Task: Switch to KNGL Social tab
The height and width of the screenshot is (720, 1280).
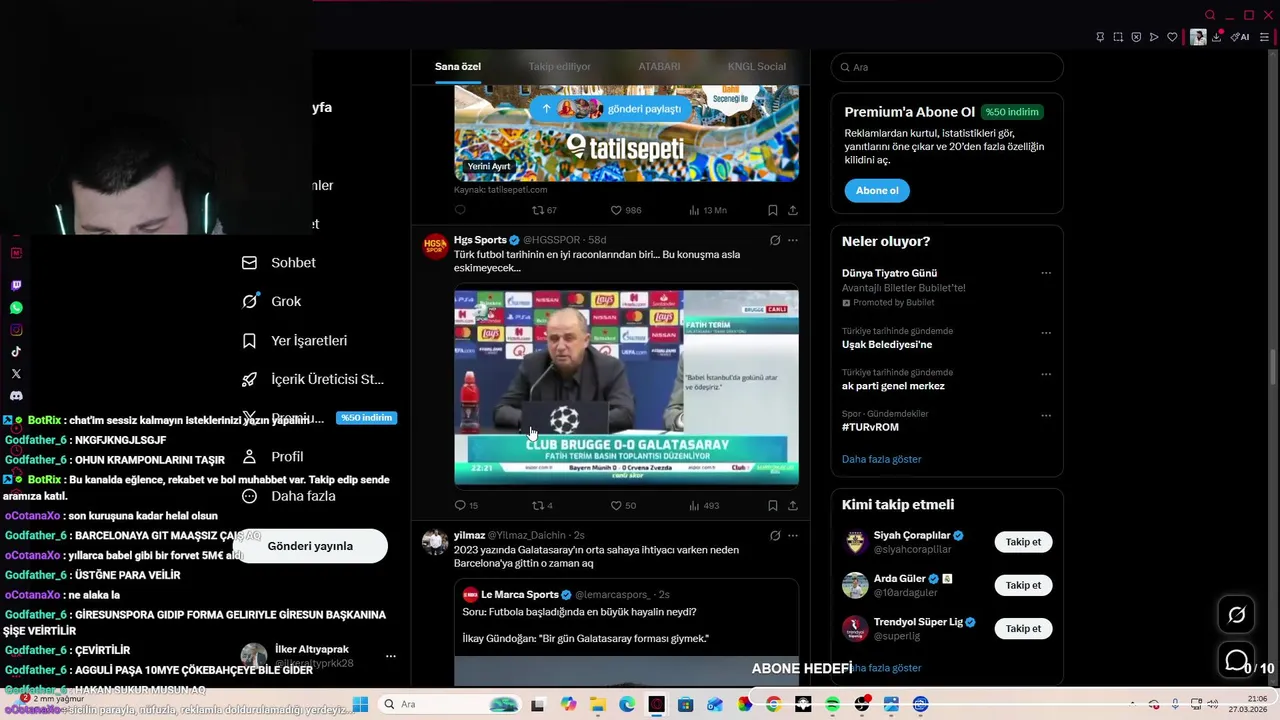Action: [756, 67]
